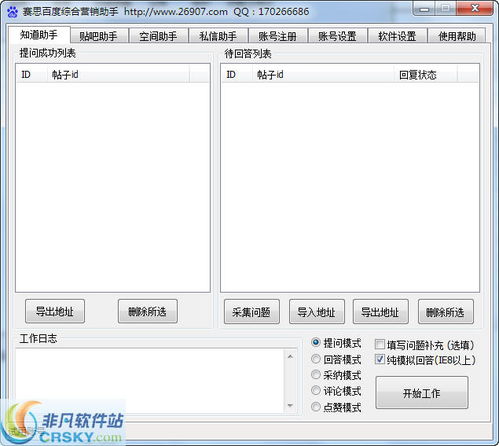This screenshot has width=499, height=446.
Task: Open the 软件设置 tab
Action: (397, 36)
